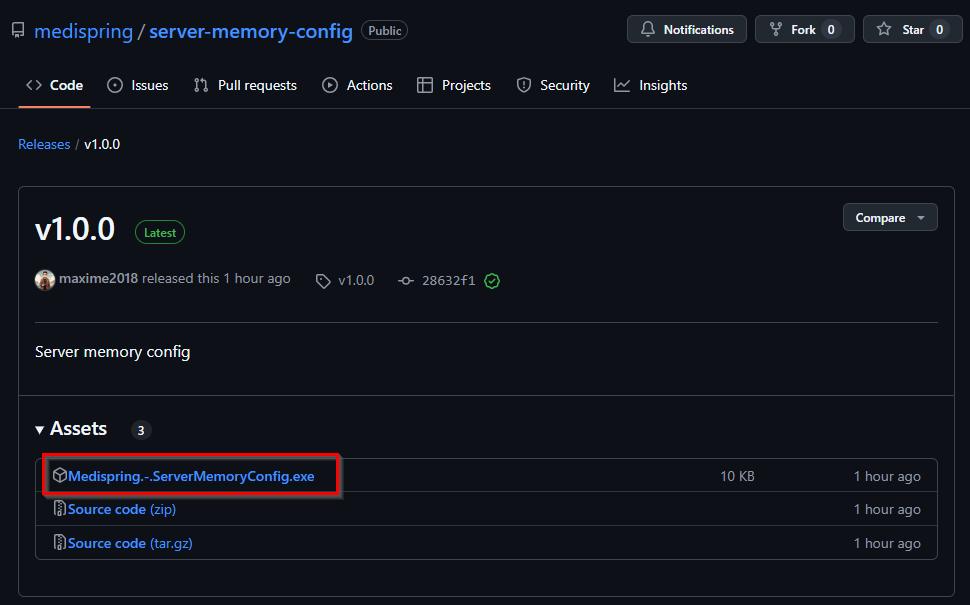
Task: Click the green verified check icon
Action: coord(492,281)
